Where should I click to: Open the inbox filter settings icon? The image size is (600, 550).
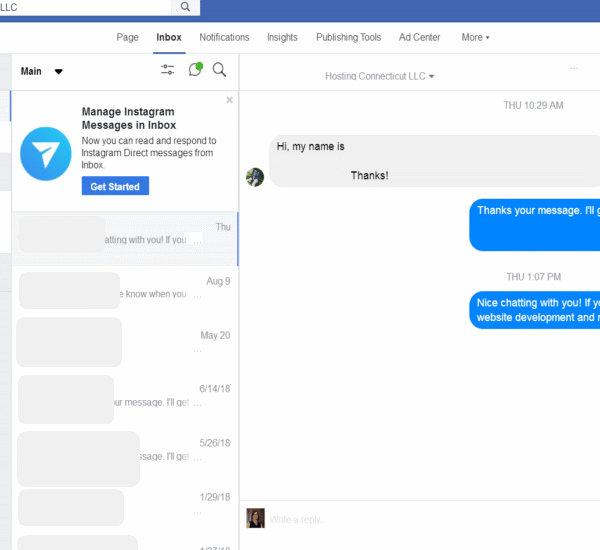(x=167, y=70)
